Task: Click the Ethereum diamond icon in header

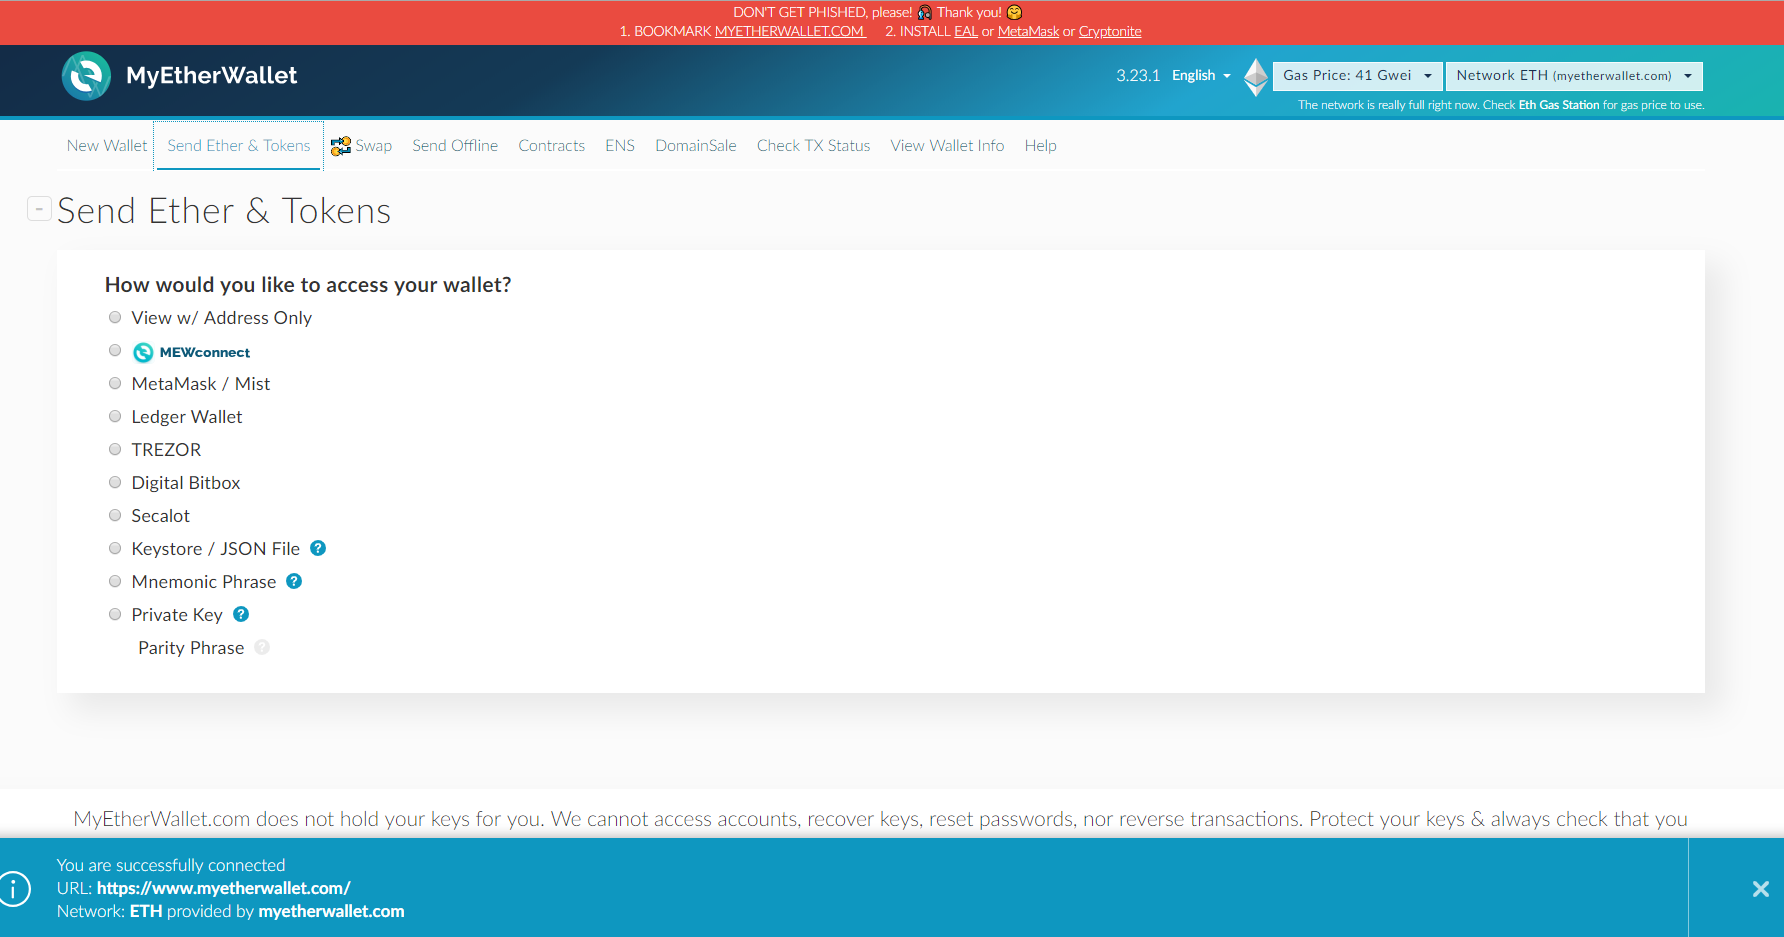Action: (1256, 77)
